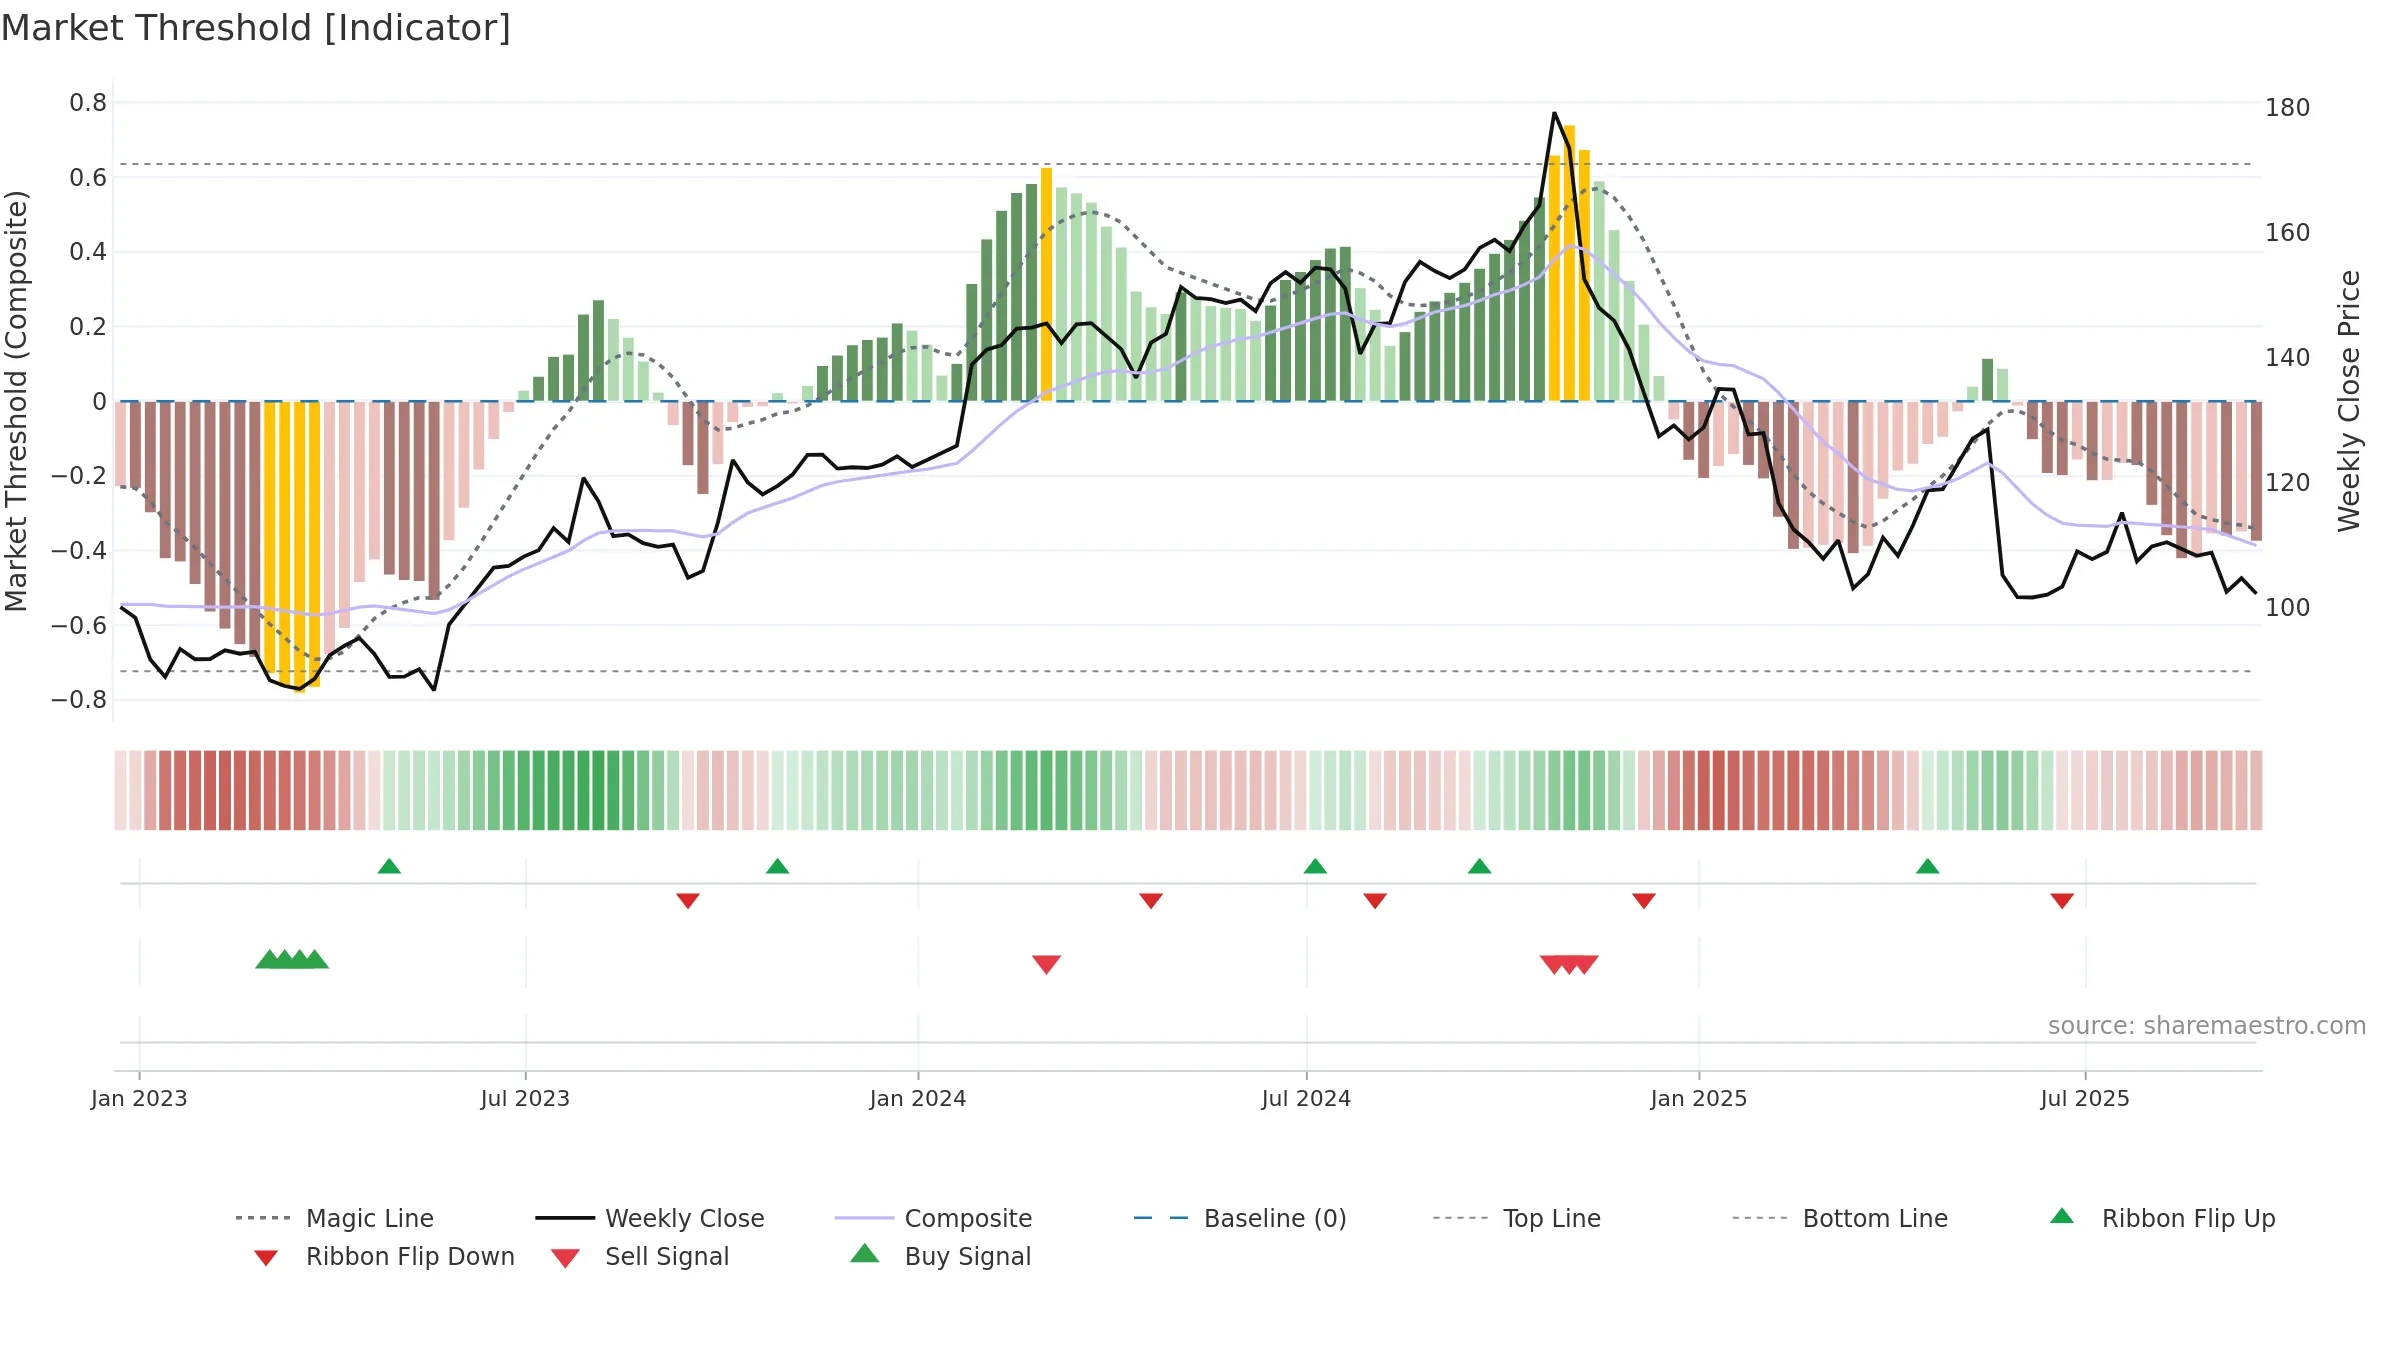Click the Jul 2023 x-axis label
Viewport: 2400px width, 1350px height.
(x=525, y=1098)
